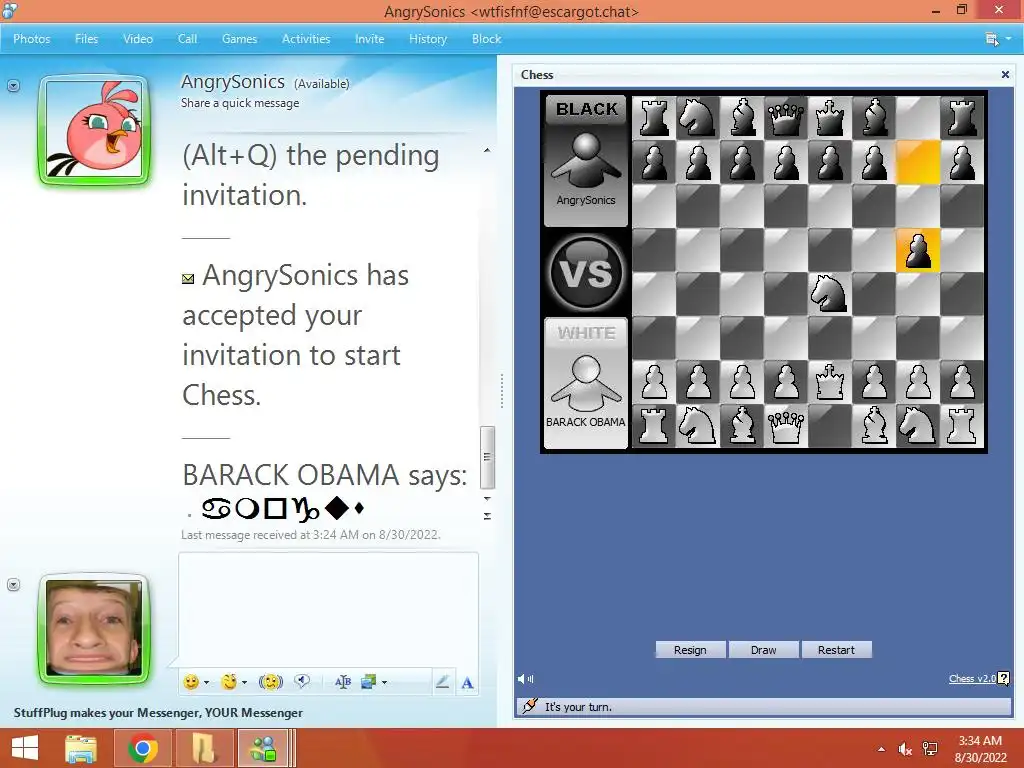This screenshot has height=768, width=1024.
Task: Click the conversation scrollbar thumb
Action: tap(487, 457)
